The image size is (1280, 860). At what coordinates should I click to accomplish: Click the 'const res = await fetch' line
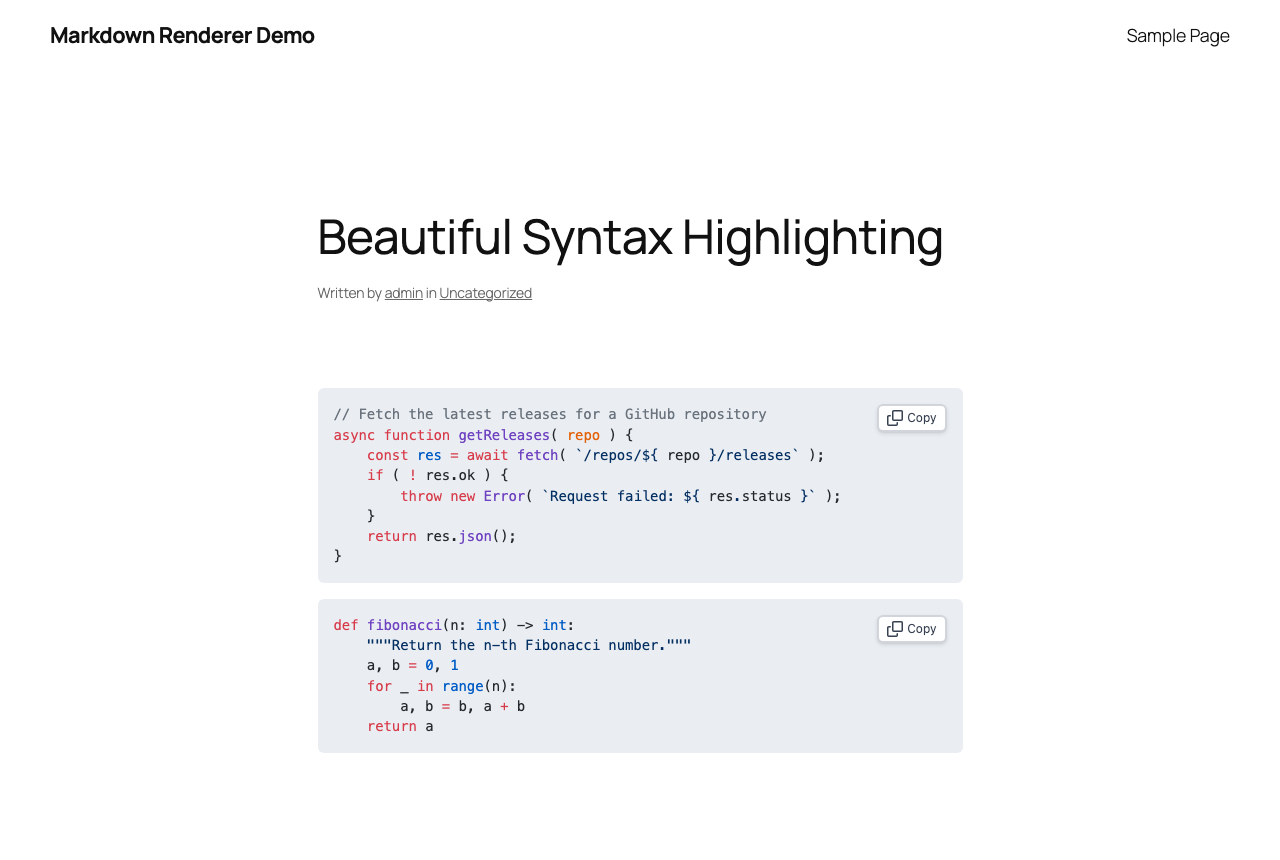pyautogui.click(x=596, y=455)
